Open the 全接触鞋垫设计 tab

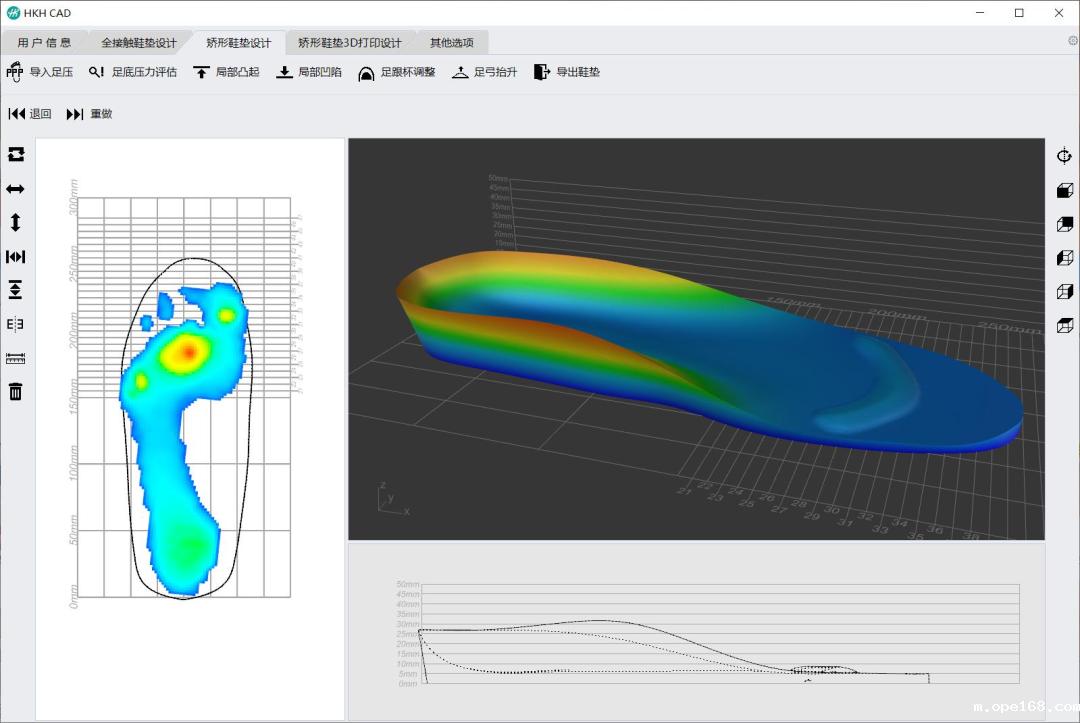[138, 43]
